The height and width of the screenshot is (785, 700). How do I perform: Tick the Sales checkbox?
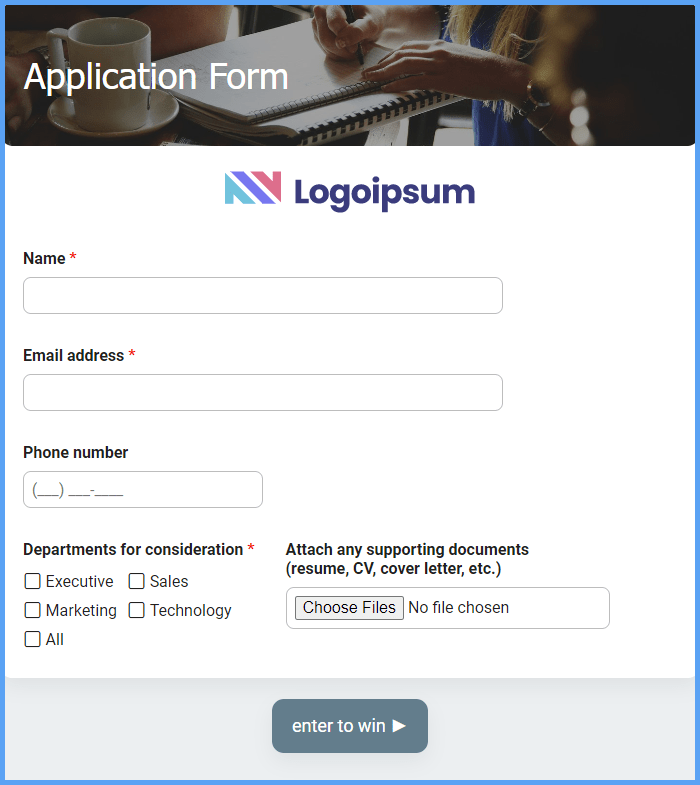point(137,581)
